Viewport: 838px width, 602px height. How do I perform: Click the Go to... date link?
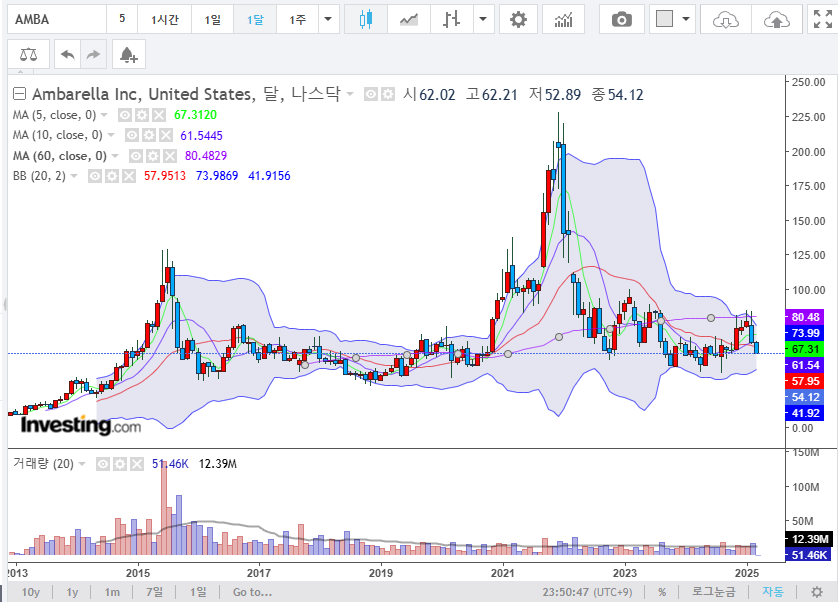click(x=253, y=591)
